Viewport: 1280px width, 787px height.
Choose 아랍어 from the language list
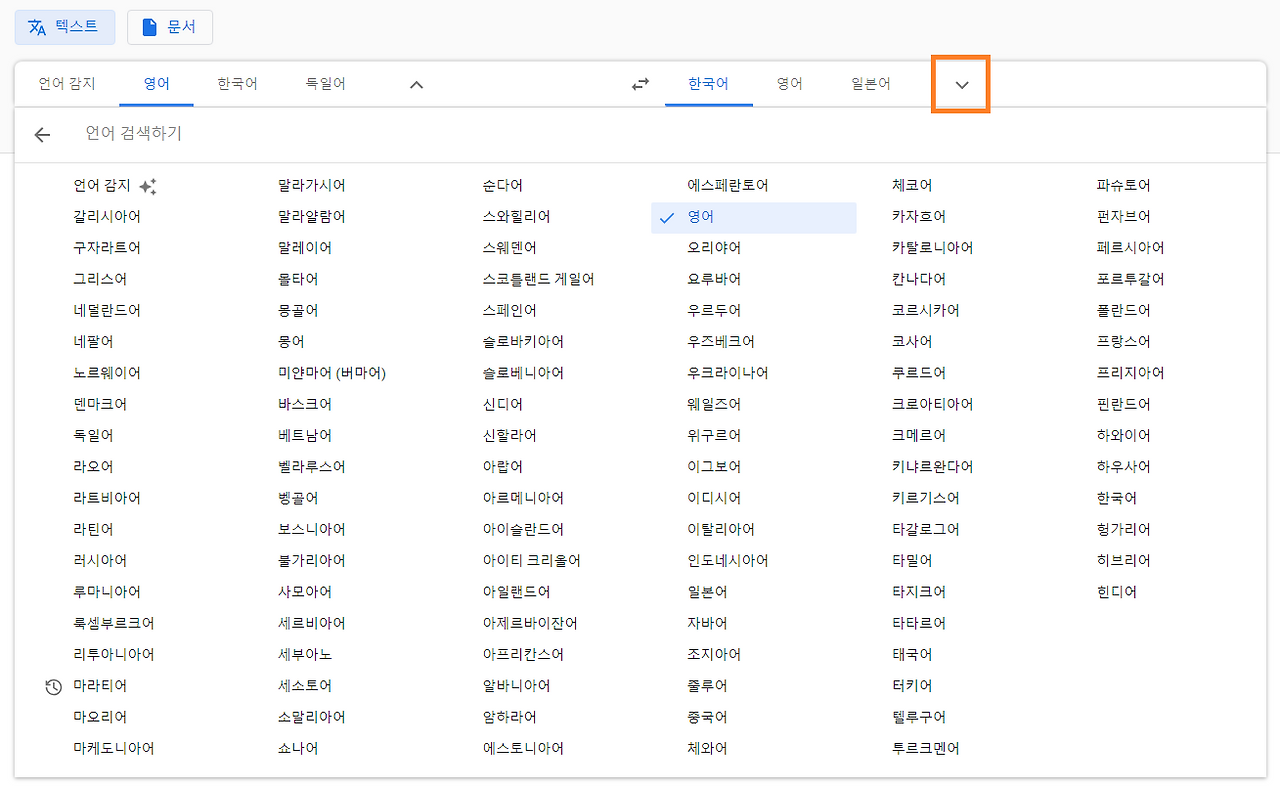503,467
